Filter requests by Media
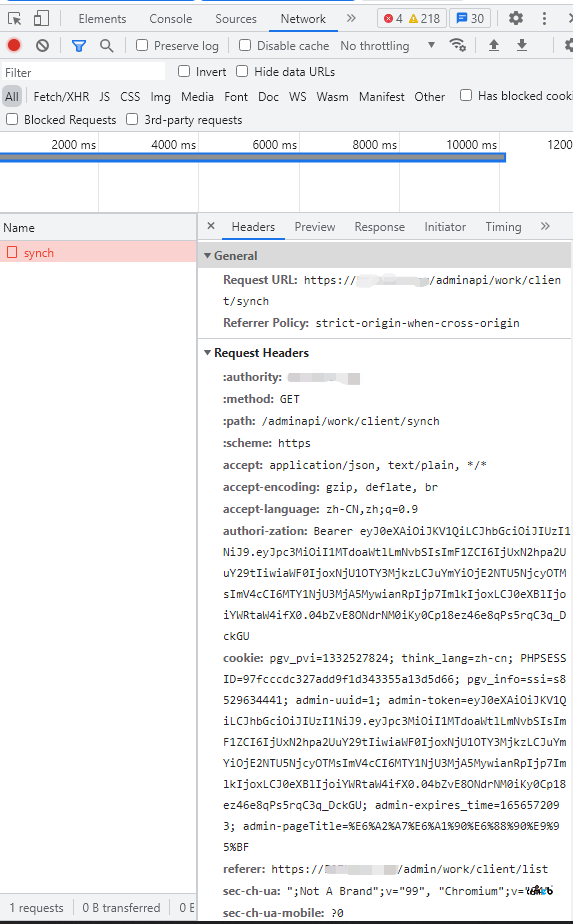The height and width of the screenshot is (924, 573). pyautogui.click(x=197, y=97)
